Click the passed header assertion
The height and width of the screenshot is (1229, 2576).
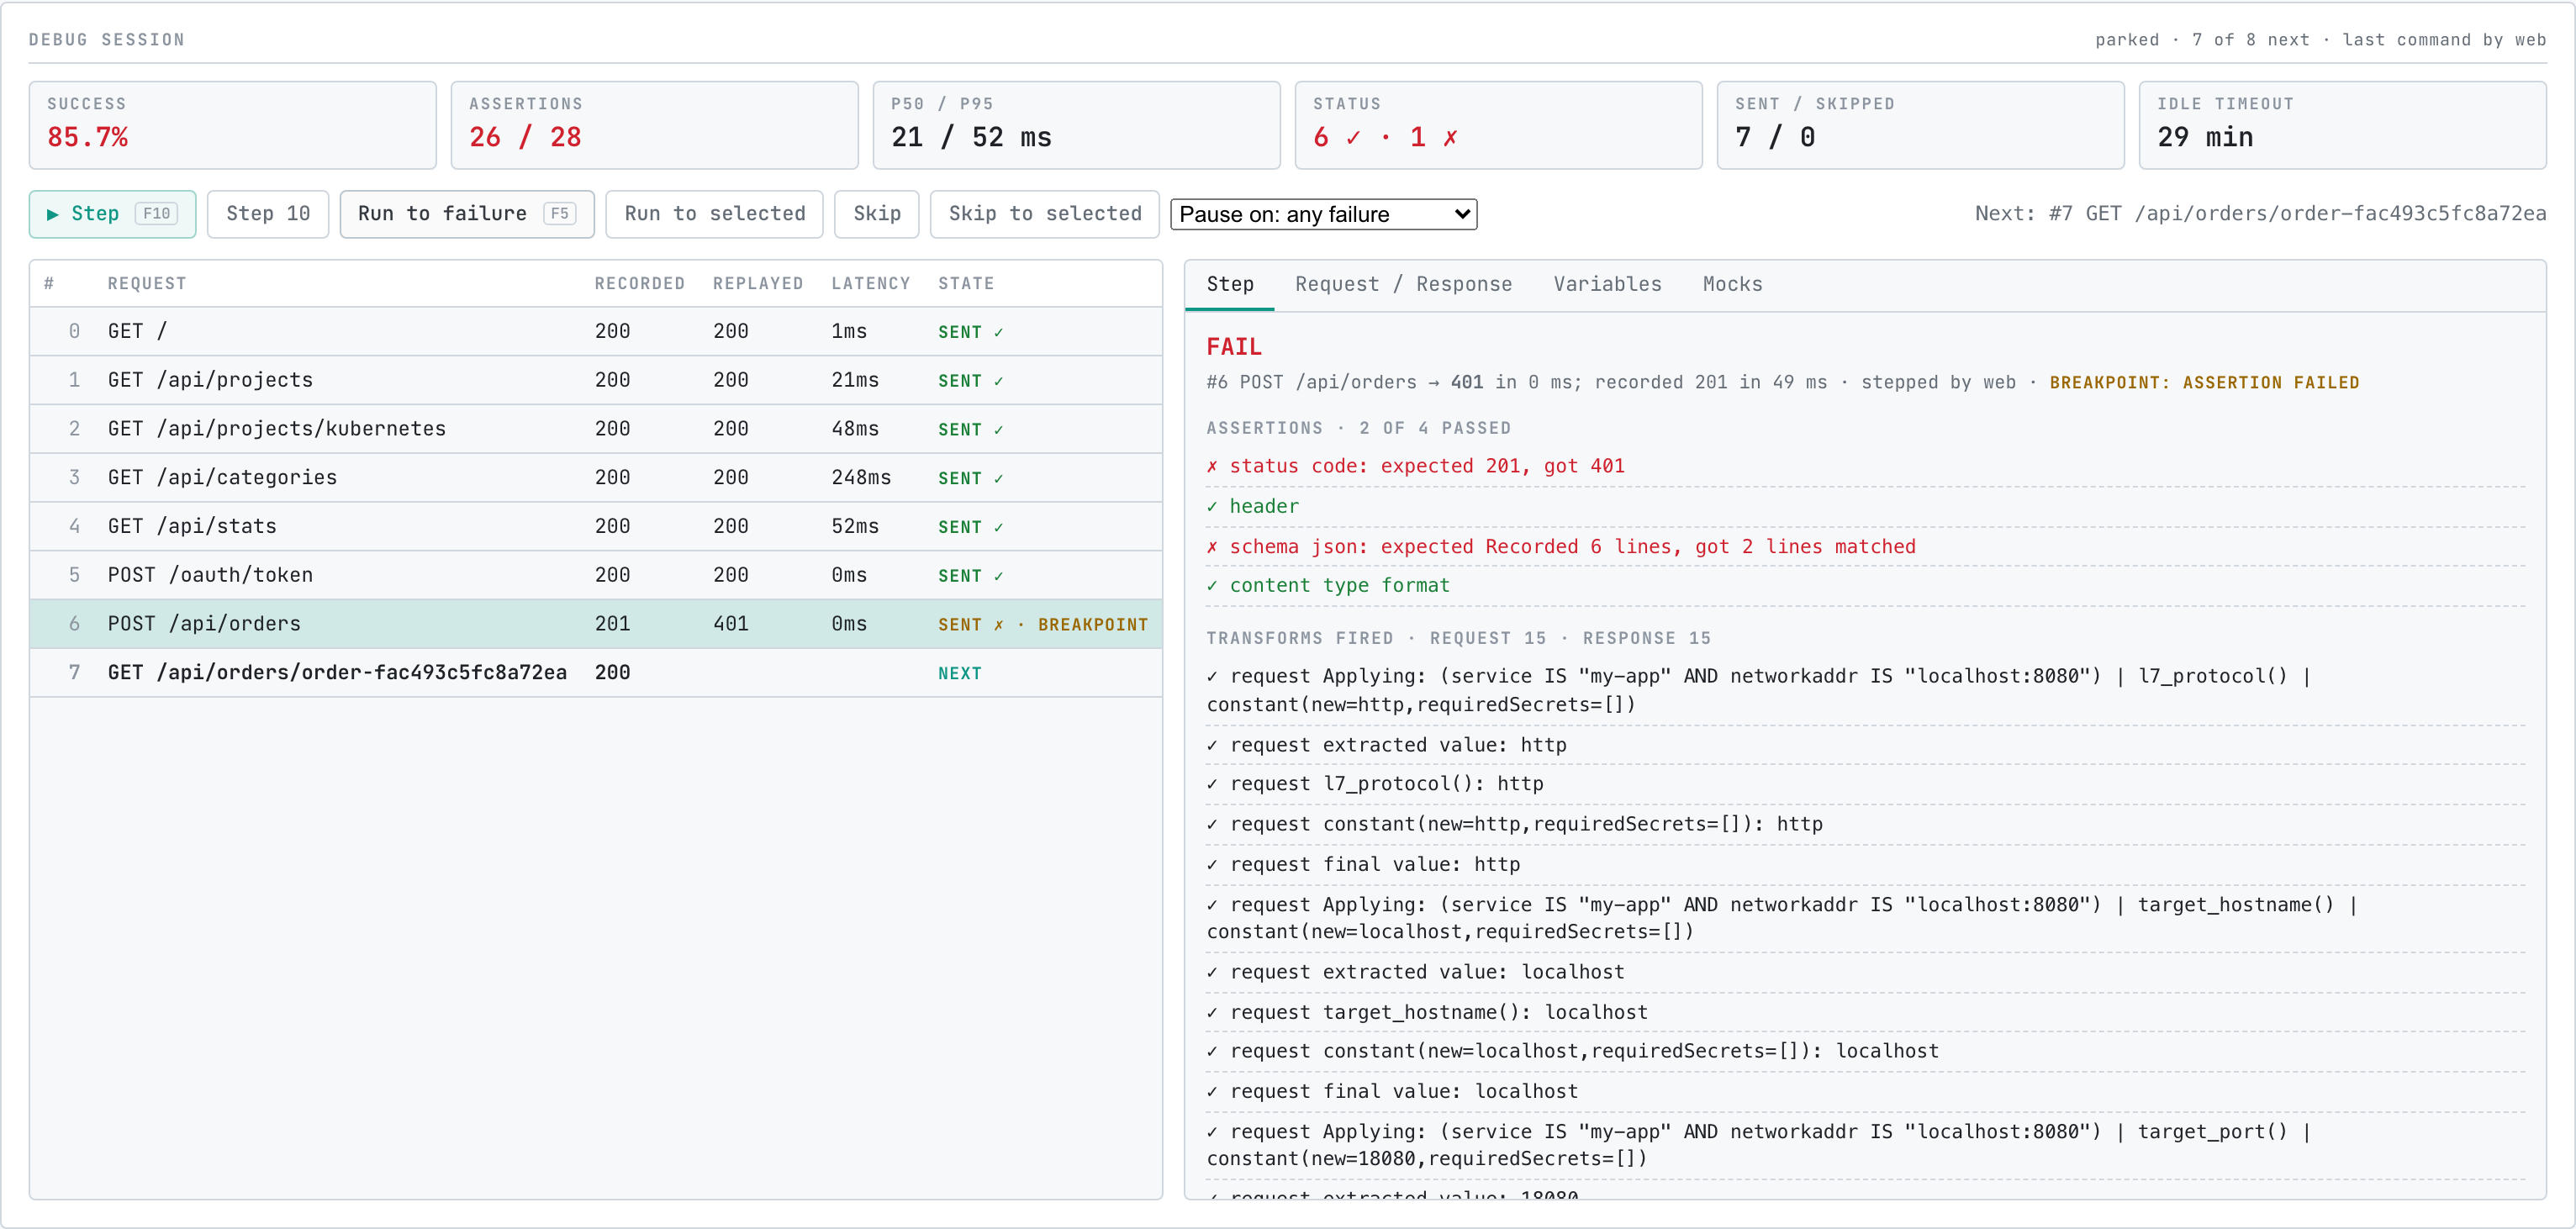click(x=1865, y=507)
